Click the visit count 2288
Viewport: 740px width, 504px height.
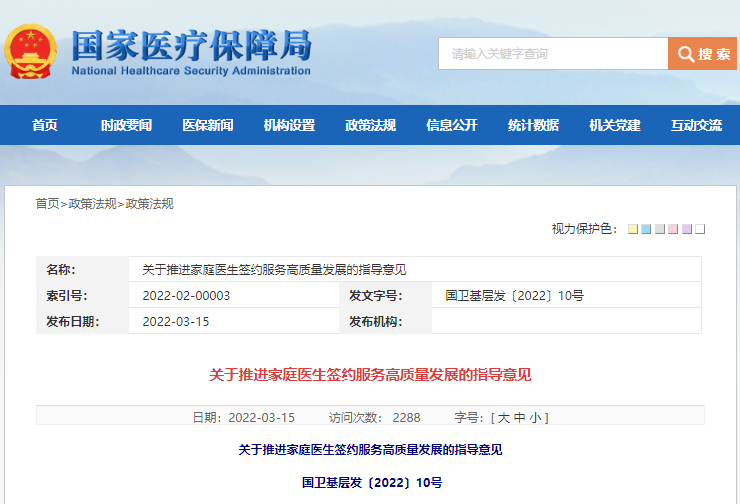click(406, 418)
